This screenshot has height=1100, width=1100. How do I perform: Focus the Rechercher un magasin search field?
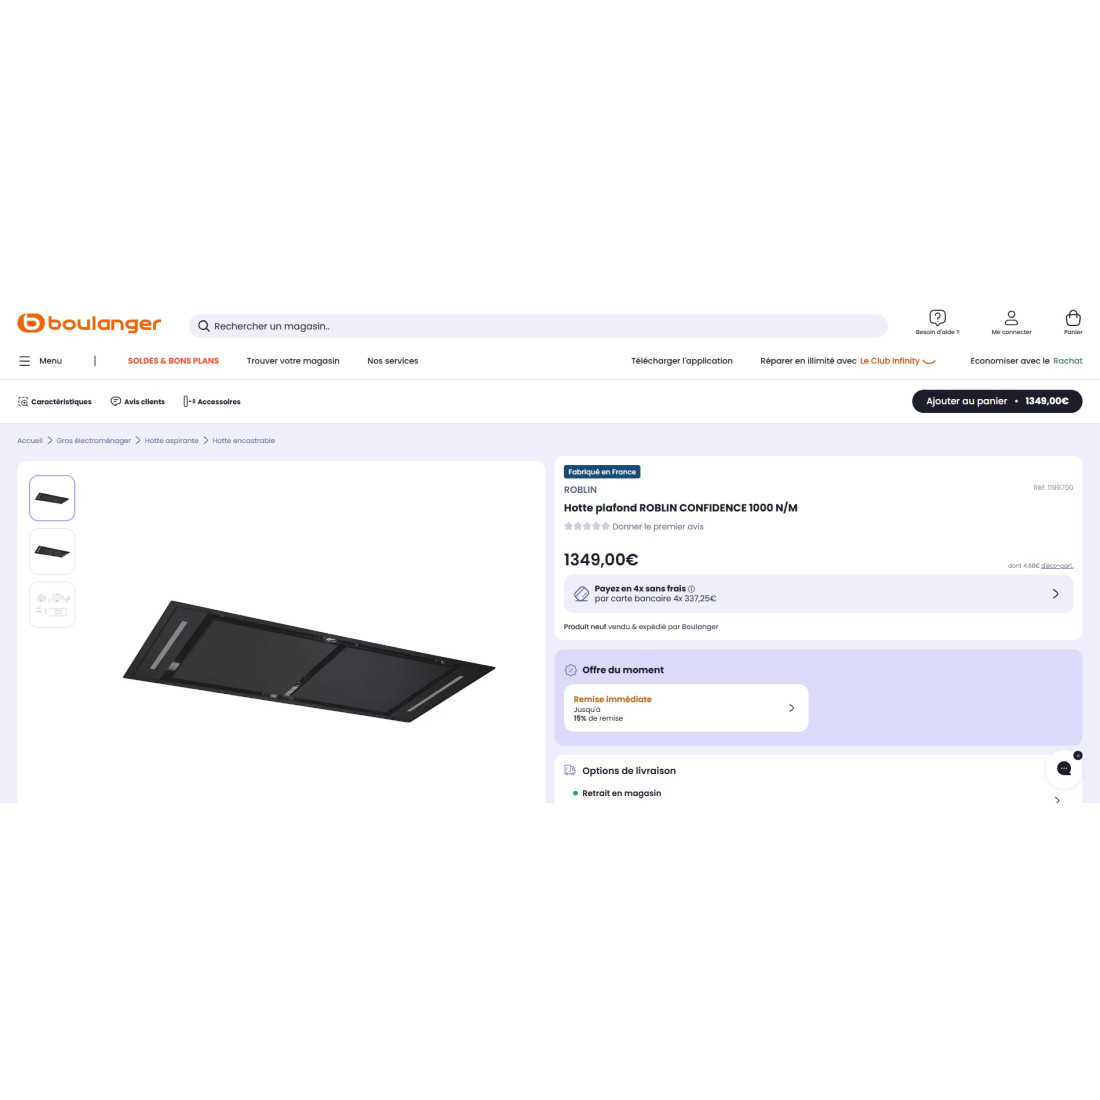538,326
